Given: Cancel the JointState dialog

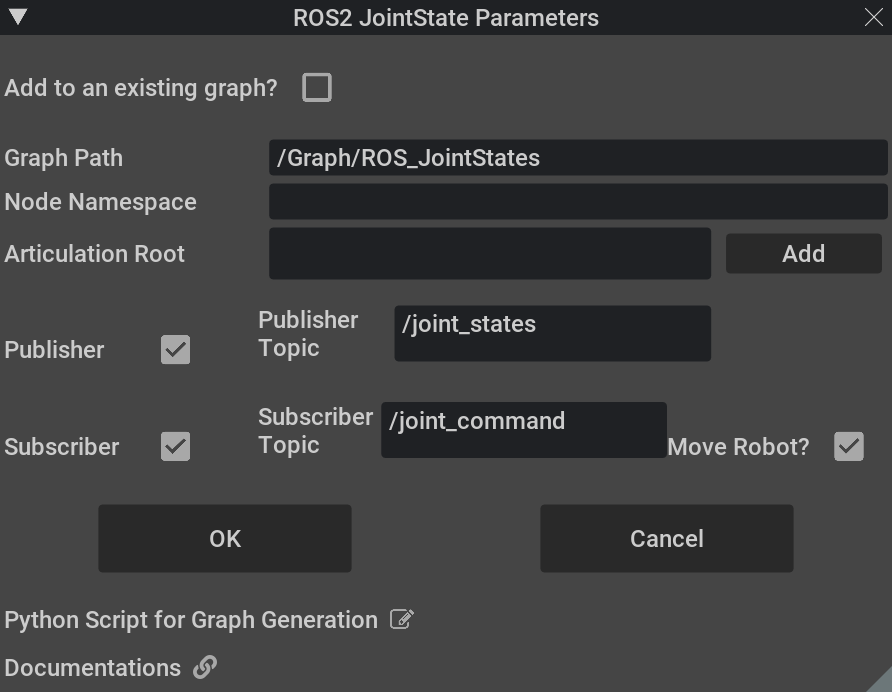Looking at the screenshot, I should tap(667, 538).
